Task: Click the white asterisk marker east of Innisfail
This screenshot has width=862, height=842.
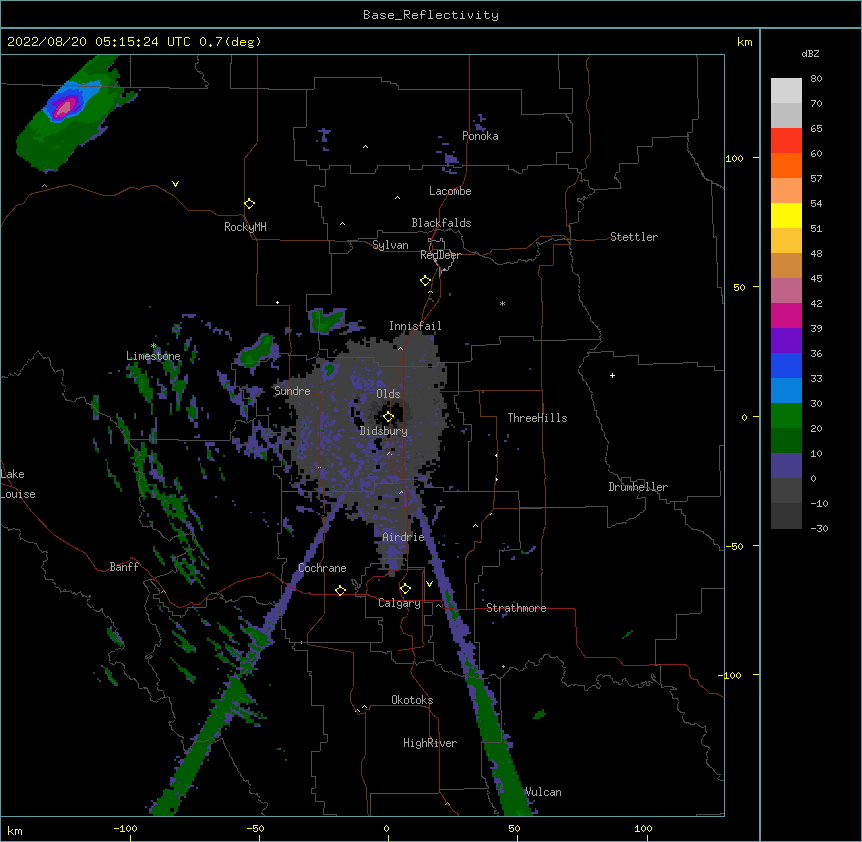Action: 502,303
